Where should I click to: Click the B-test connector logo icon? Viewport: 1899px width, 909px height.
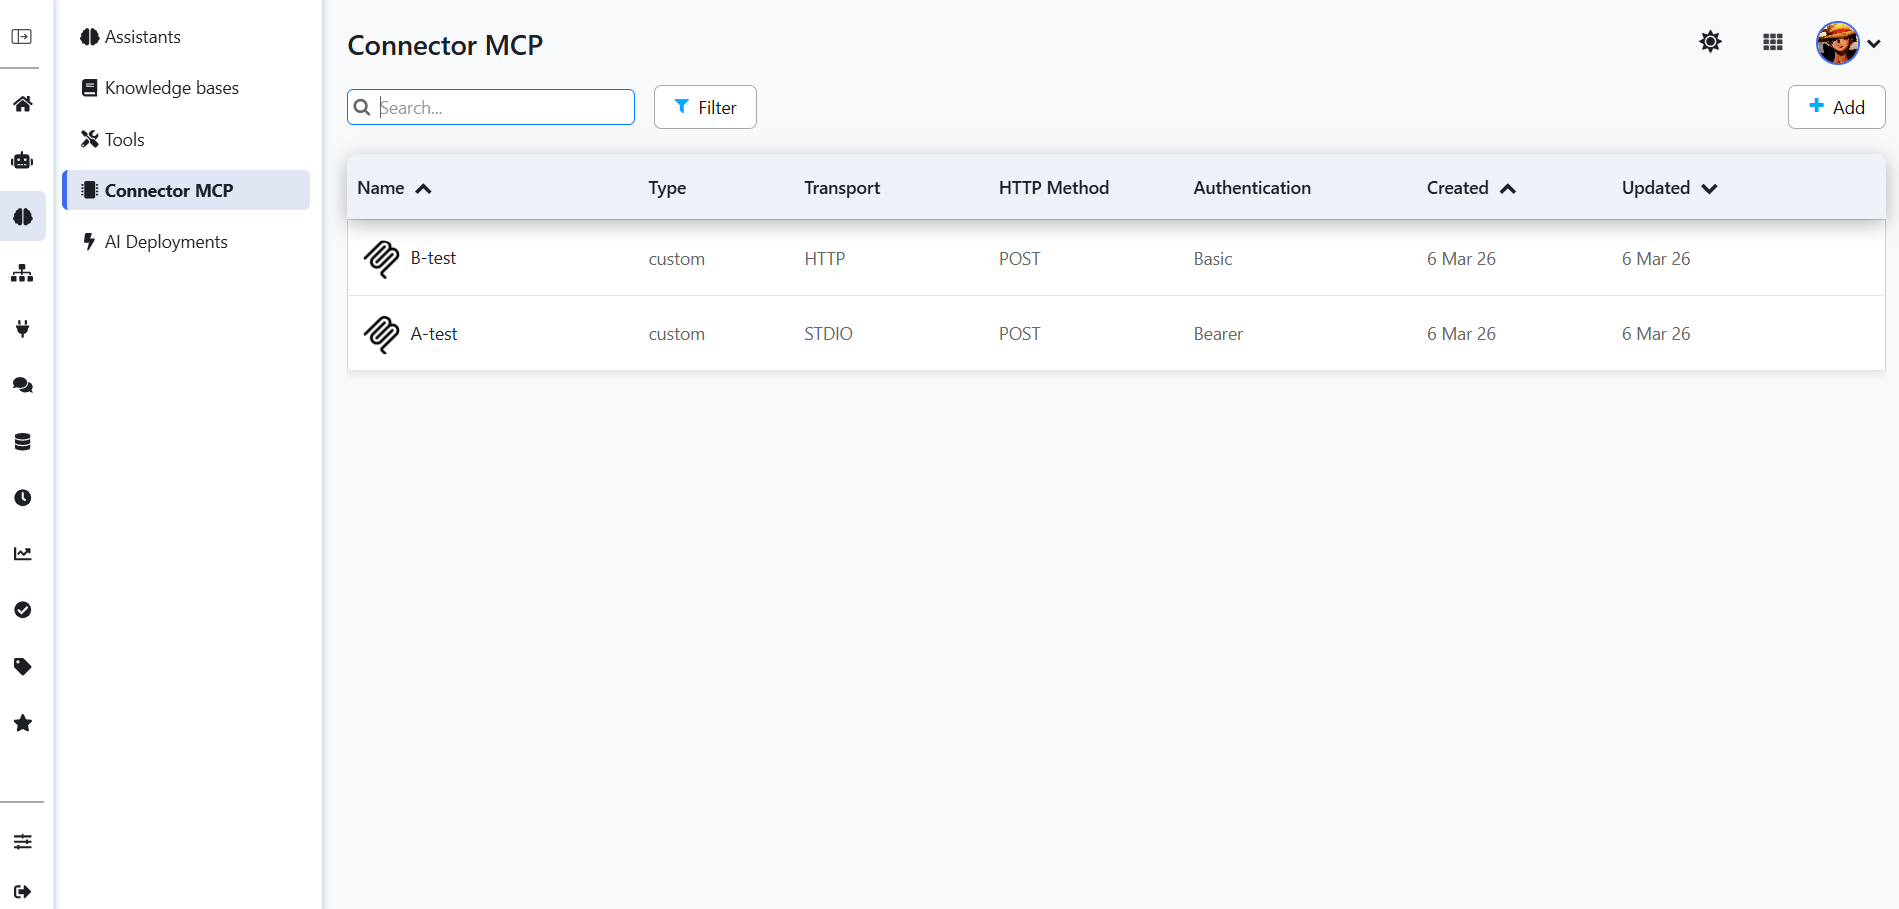point(381,259)
